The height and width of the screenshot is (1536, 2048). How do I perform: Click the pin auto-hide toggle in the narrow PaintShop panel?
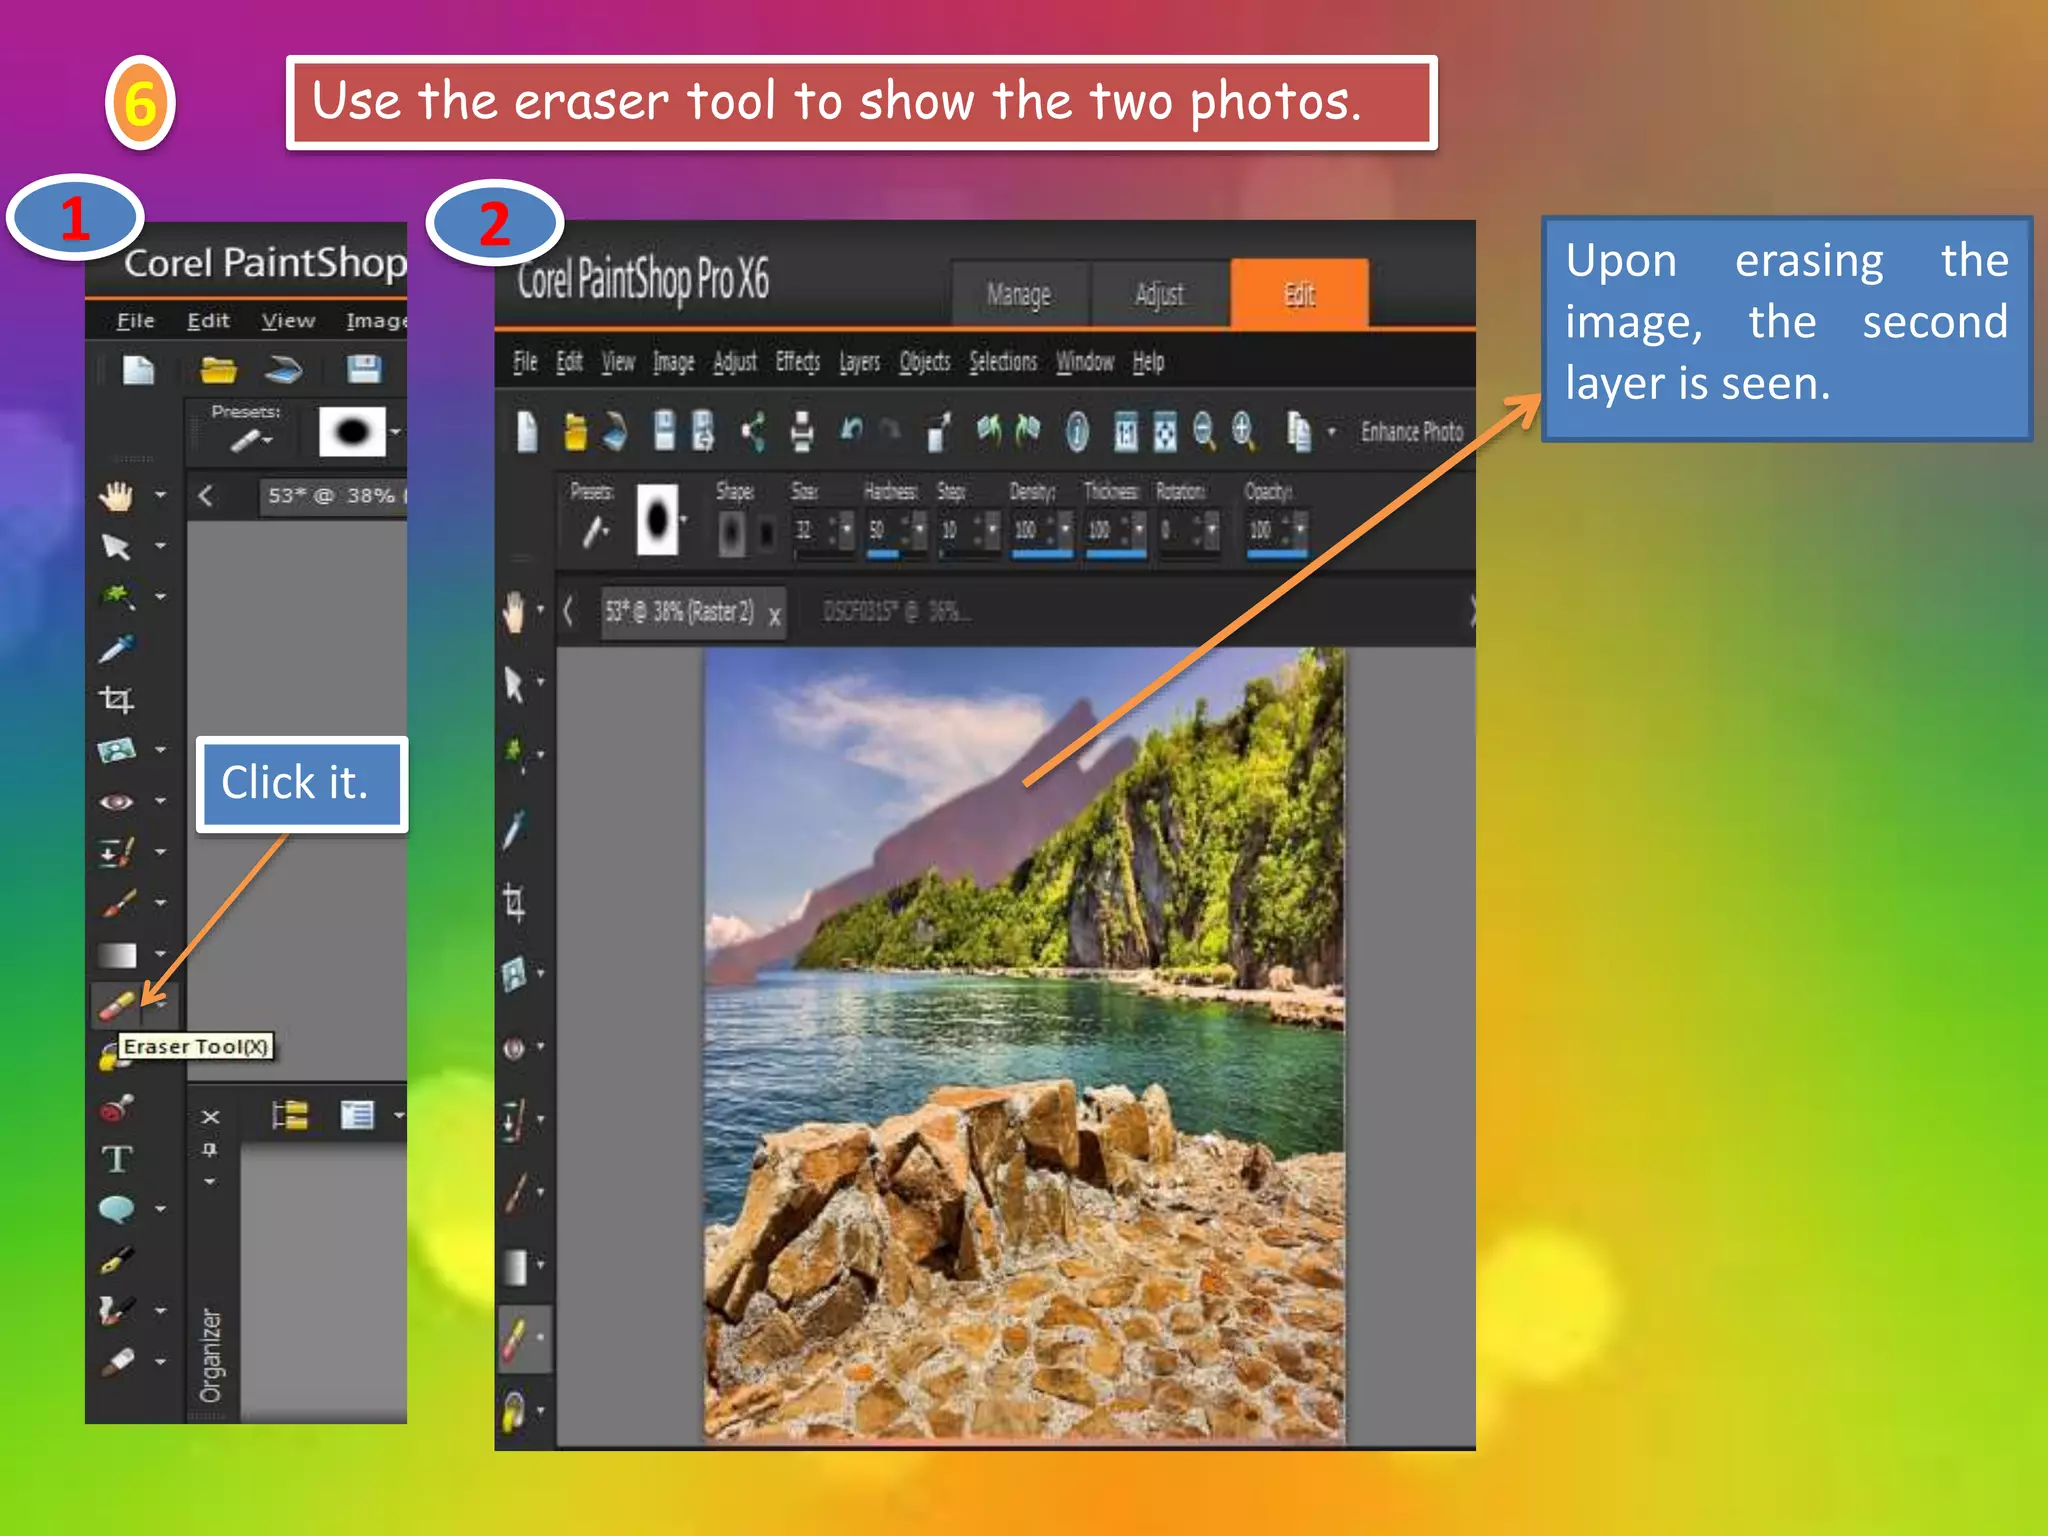[x=210, y=1150]
